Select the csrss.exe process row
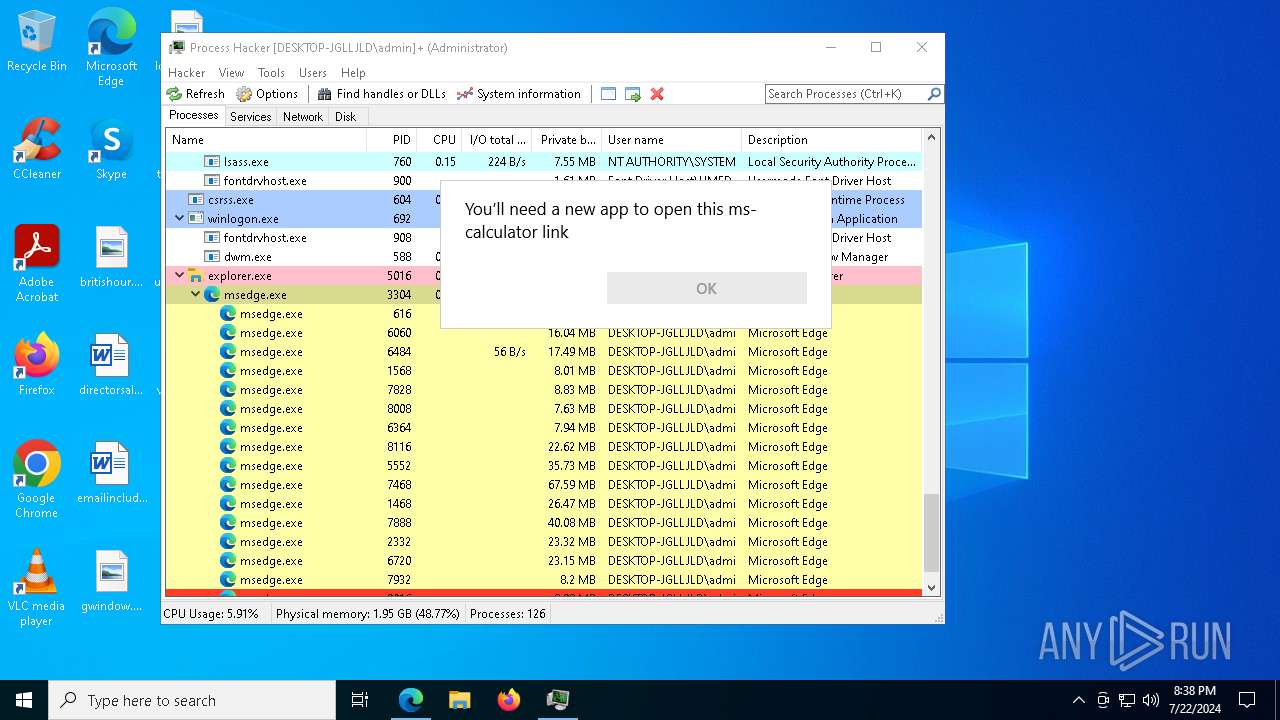Image resolution: width=1280 pixels, height=720 pixels. click(x=543, y=199)
